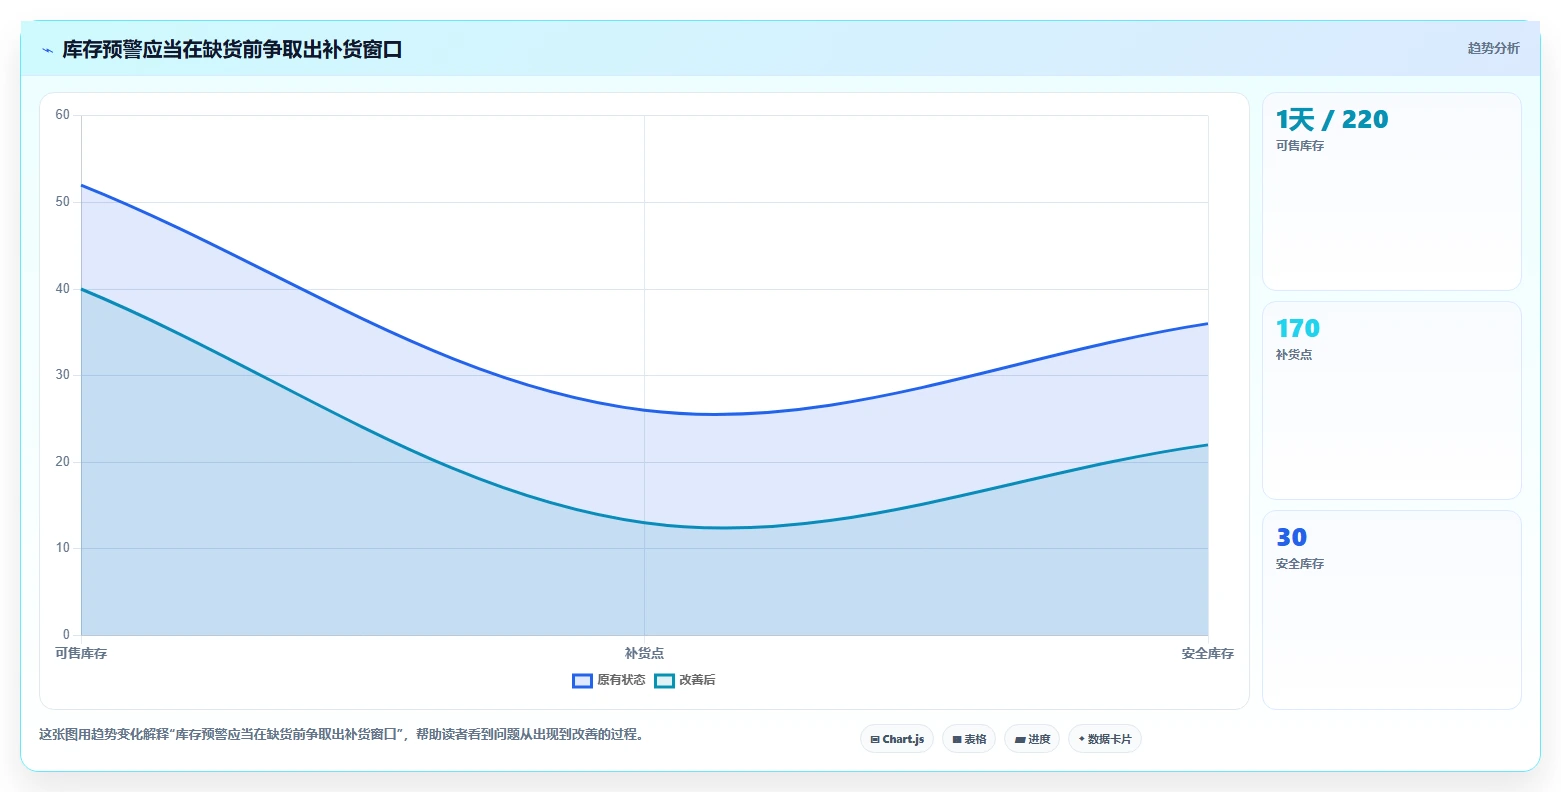Click the 50 y-axis tick label
This screenshot has height=792, width=1561.
[63, 202]
